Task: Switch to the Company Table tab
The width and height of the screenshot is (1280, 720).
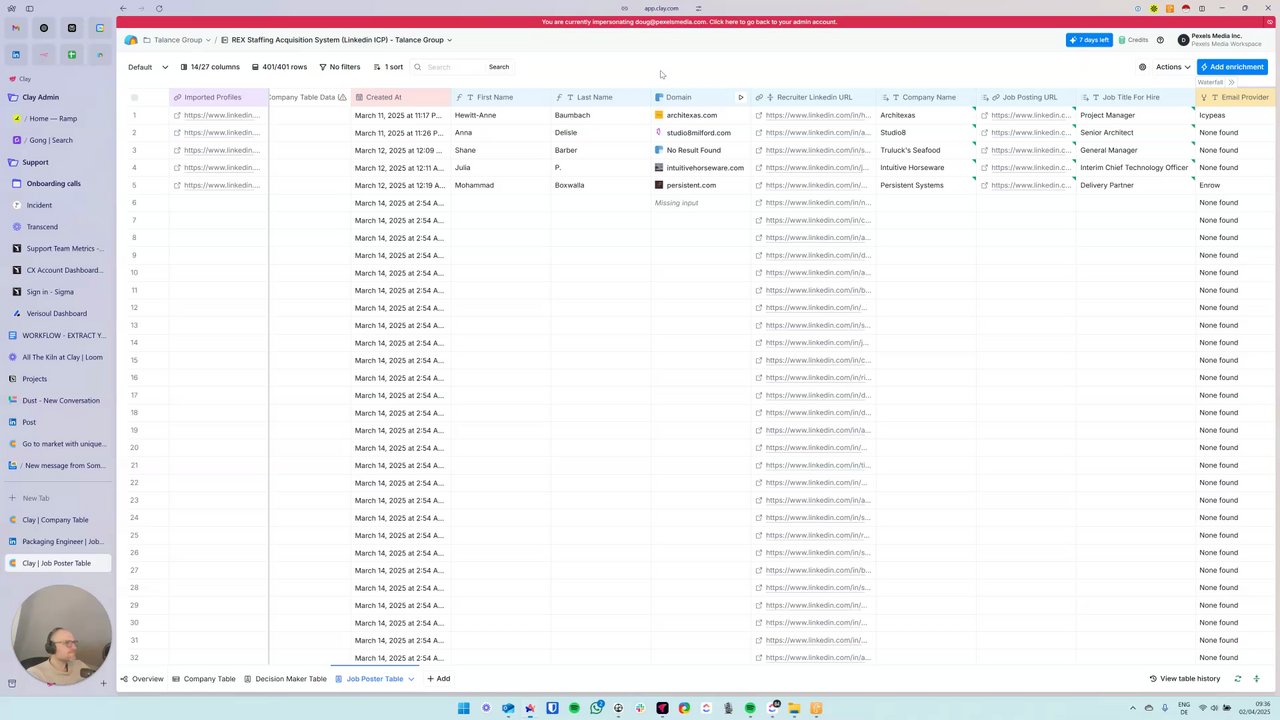Action: pos(204,679)
